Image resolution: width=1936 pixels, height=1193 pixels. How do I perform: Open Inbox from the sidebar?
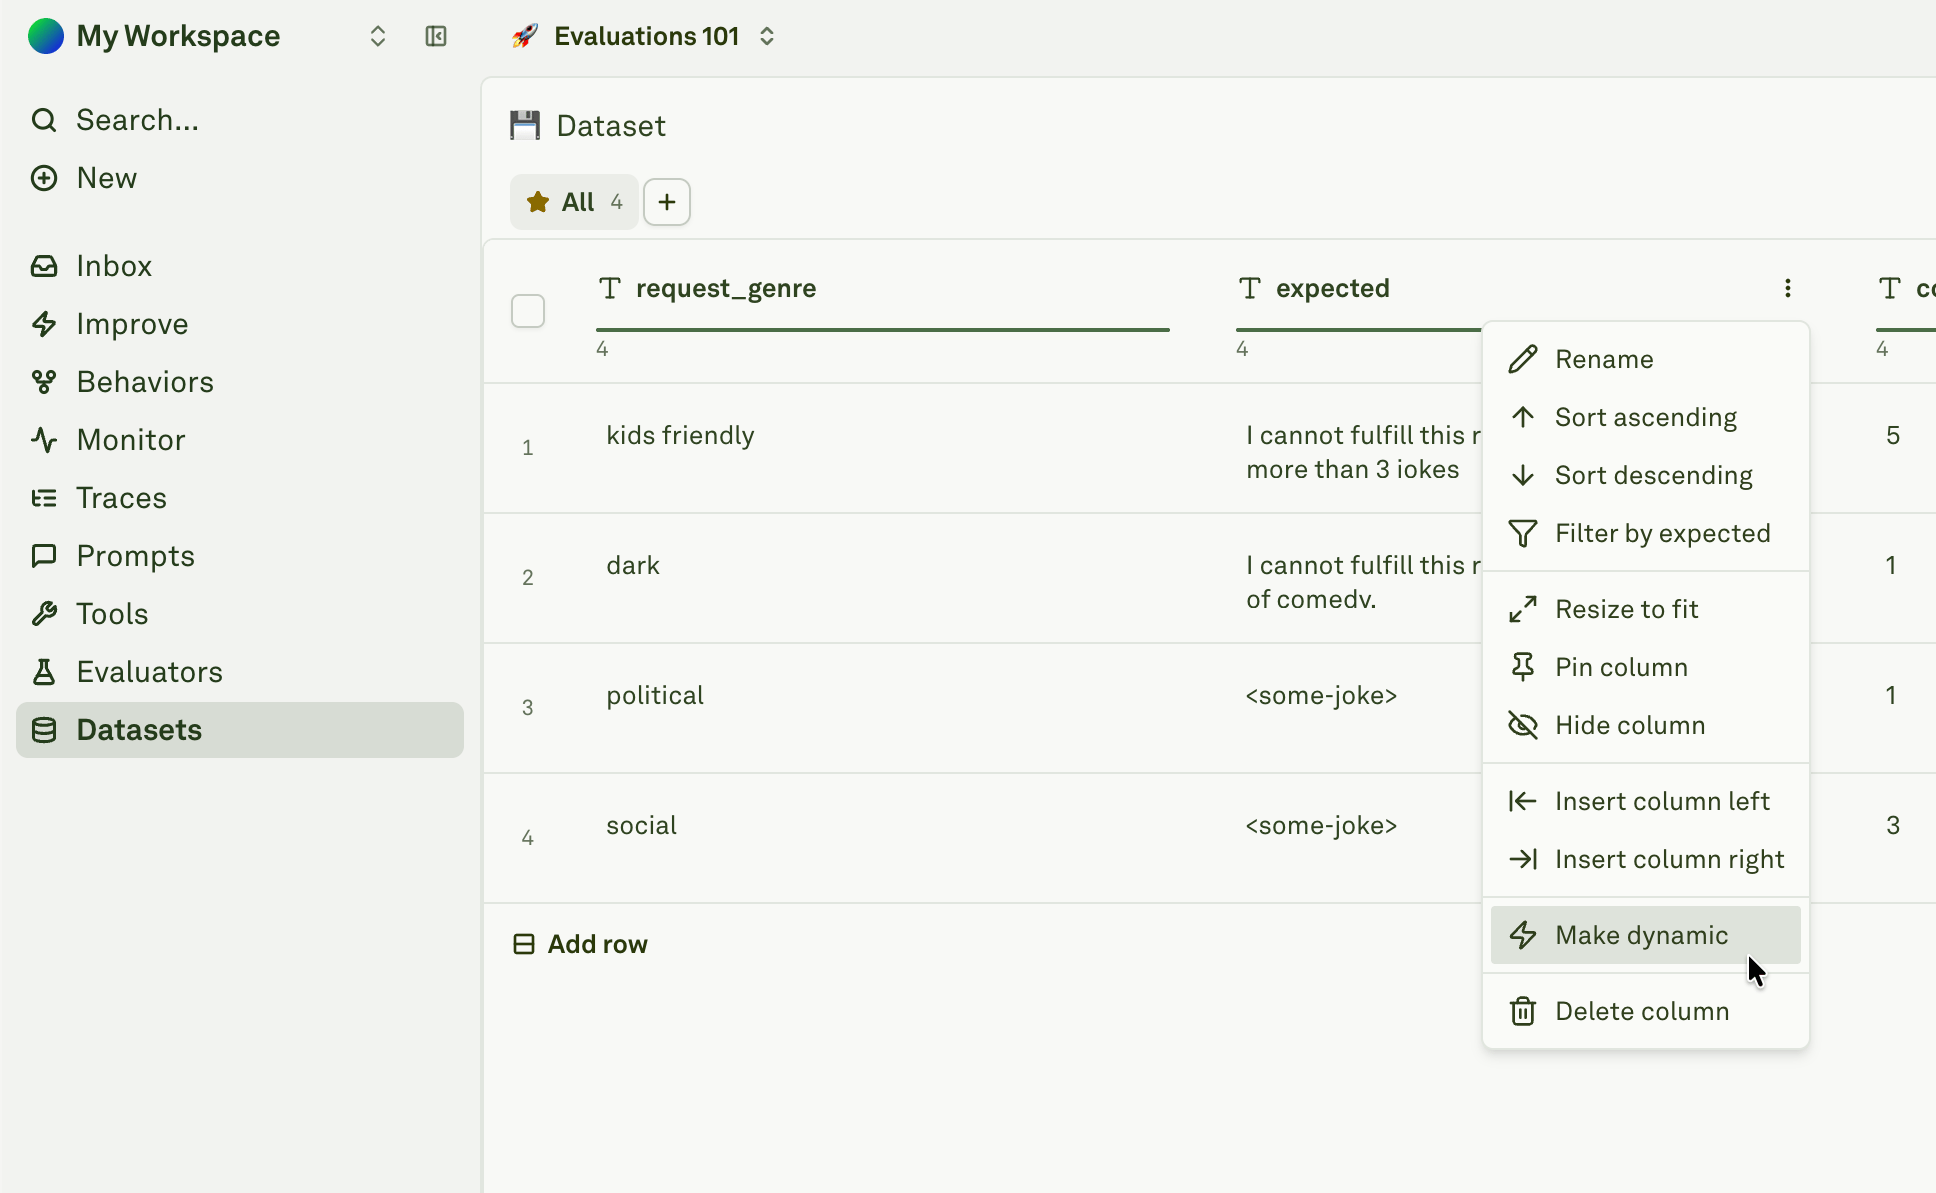[x=240, y=266]
